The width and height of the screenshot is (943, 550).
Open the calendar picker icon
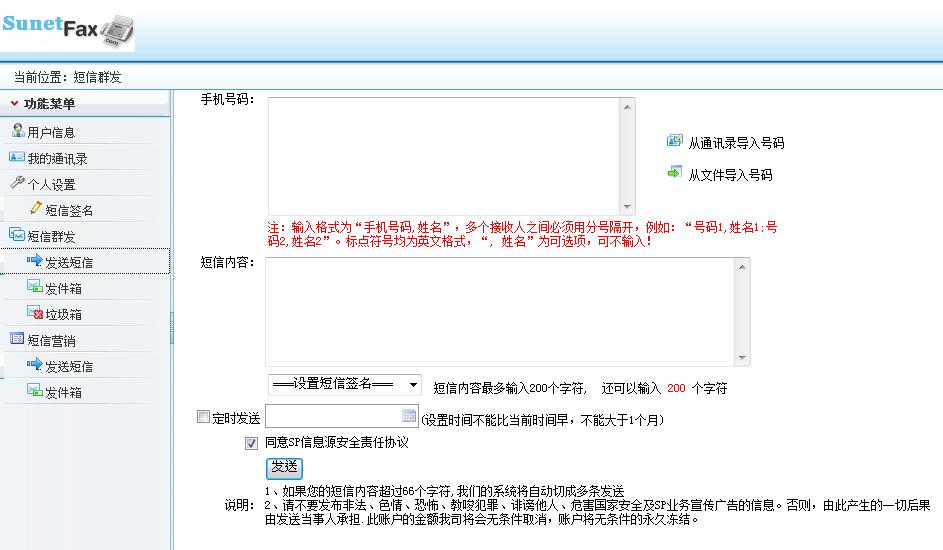[409, 415]
